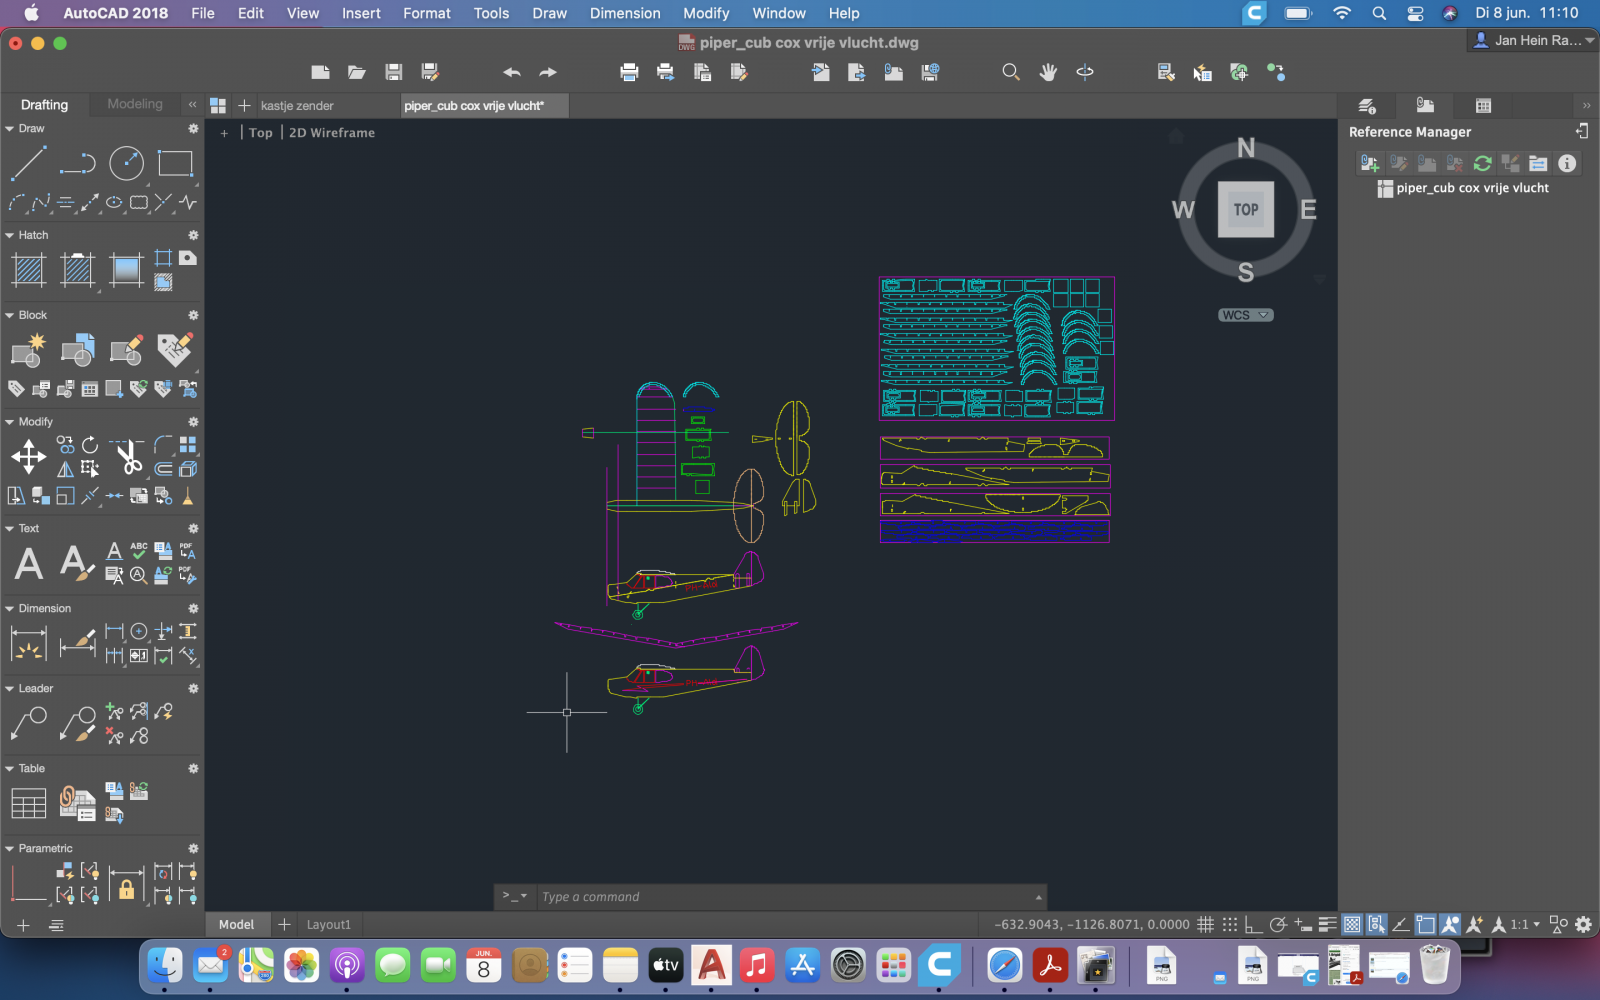This screenshot has width=1600, height=1000.
Task: Open the Format menu
Action: [427, 13]
